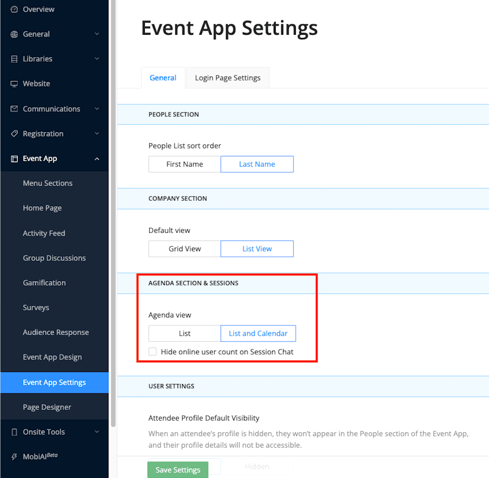Expand the Registration sidebar chevron
489x478 pixels.
[x=97, y=134]
